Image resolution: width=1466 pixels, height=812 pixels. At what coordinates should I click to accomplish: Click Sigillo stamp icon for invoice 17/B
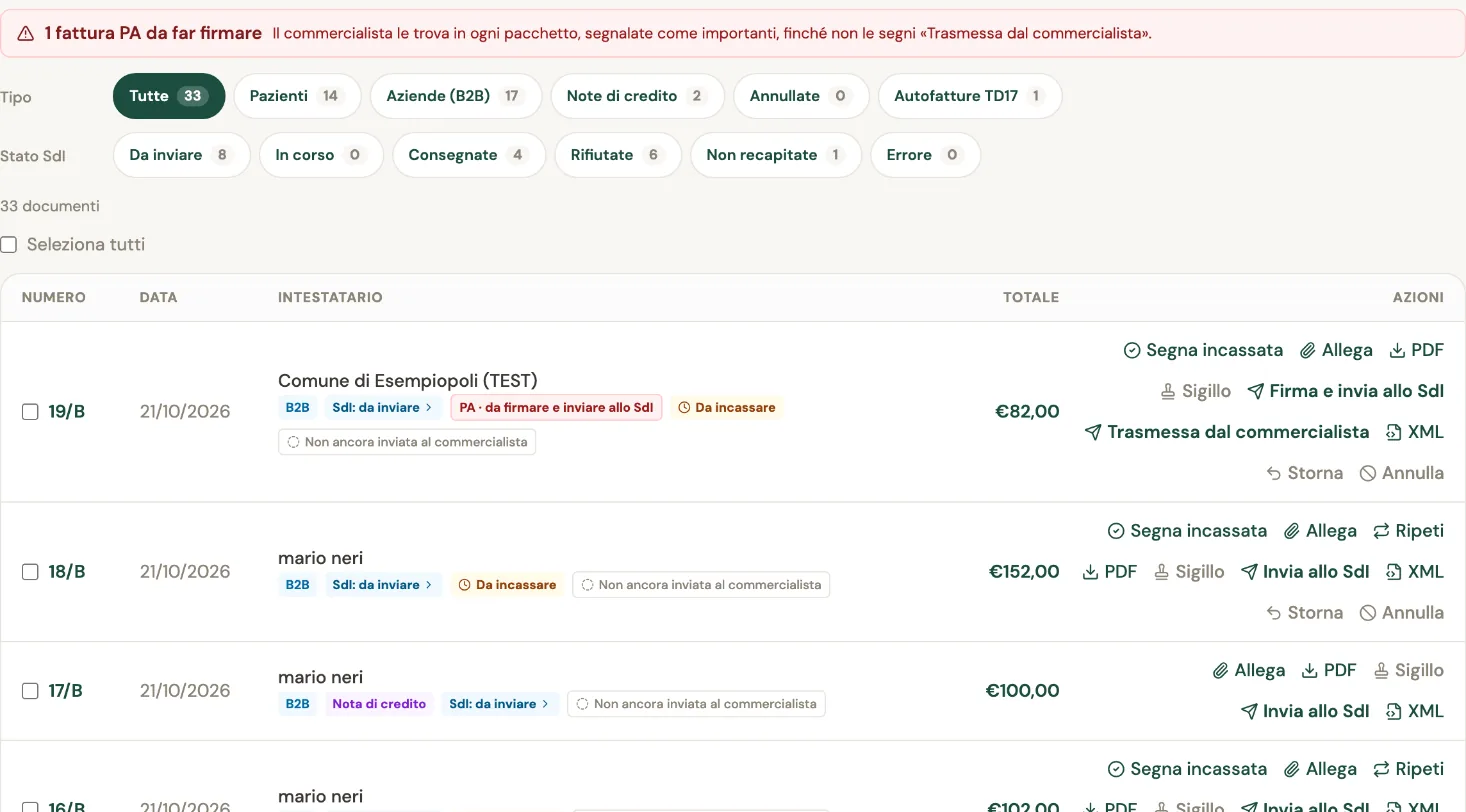[1381, 670]
